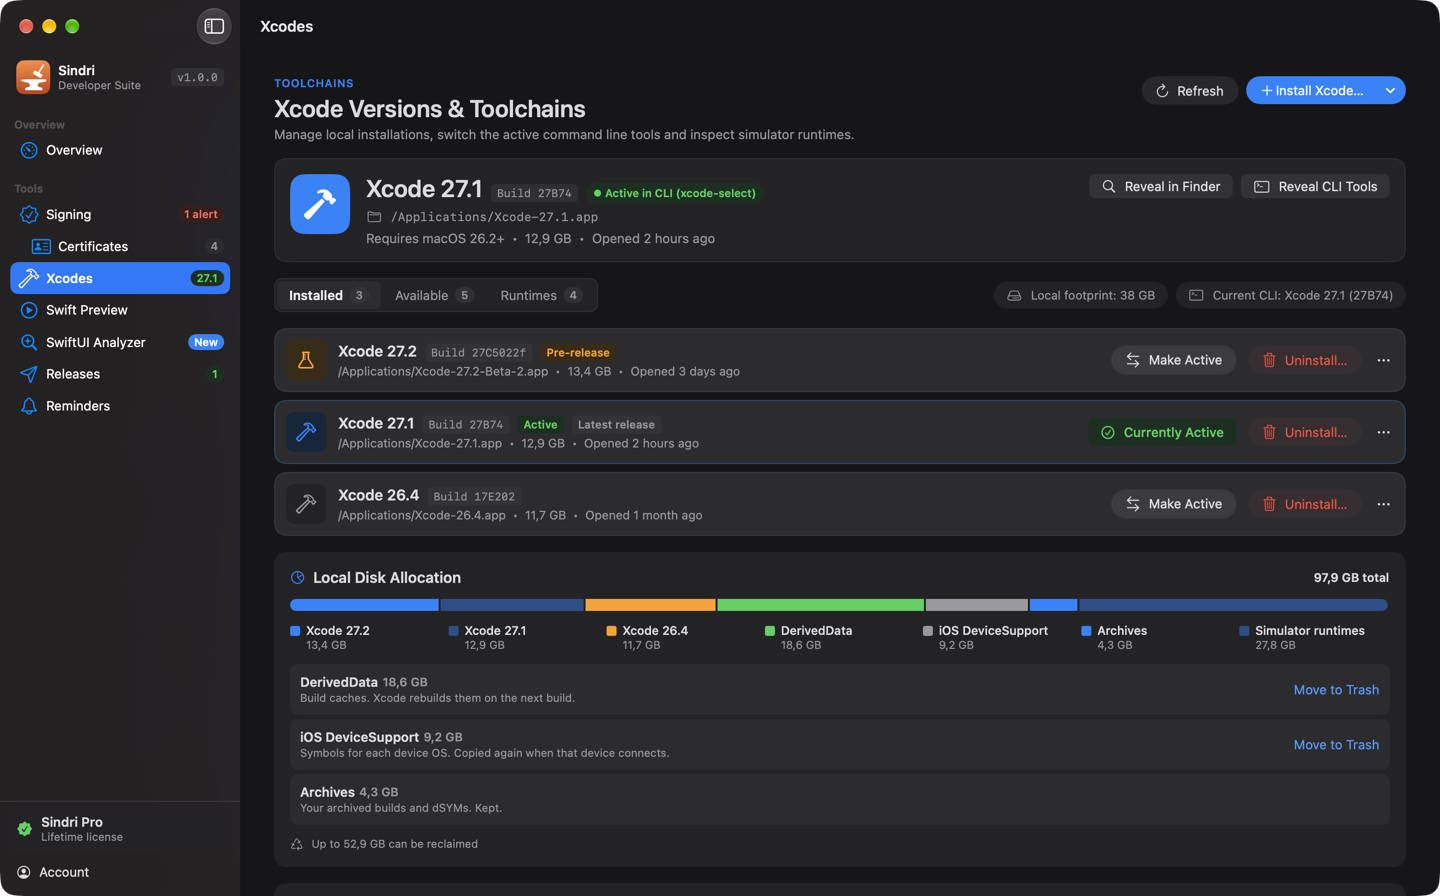Click Install Xcode button
1440x896 pixels.
point(1312,90)
